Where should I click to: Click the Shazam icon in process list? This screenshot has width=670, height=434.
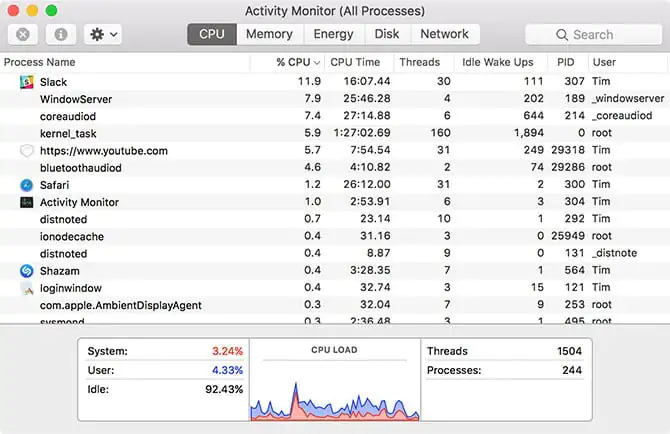point(27,270)
